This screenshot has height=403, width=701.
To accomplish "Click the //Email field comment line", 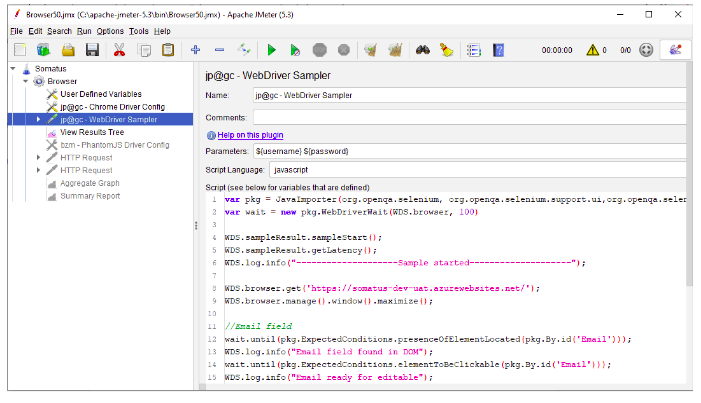I will 258,327.
